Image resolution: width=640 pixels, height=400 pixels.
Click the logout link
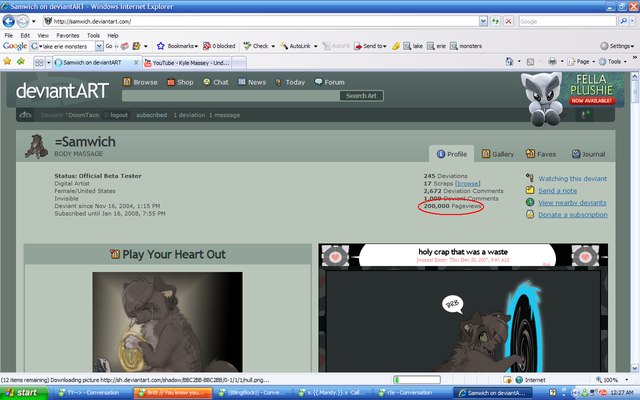tap(119, 115)
